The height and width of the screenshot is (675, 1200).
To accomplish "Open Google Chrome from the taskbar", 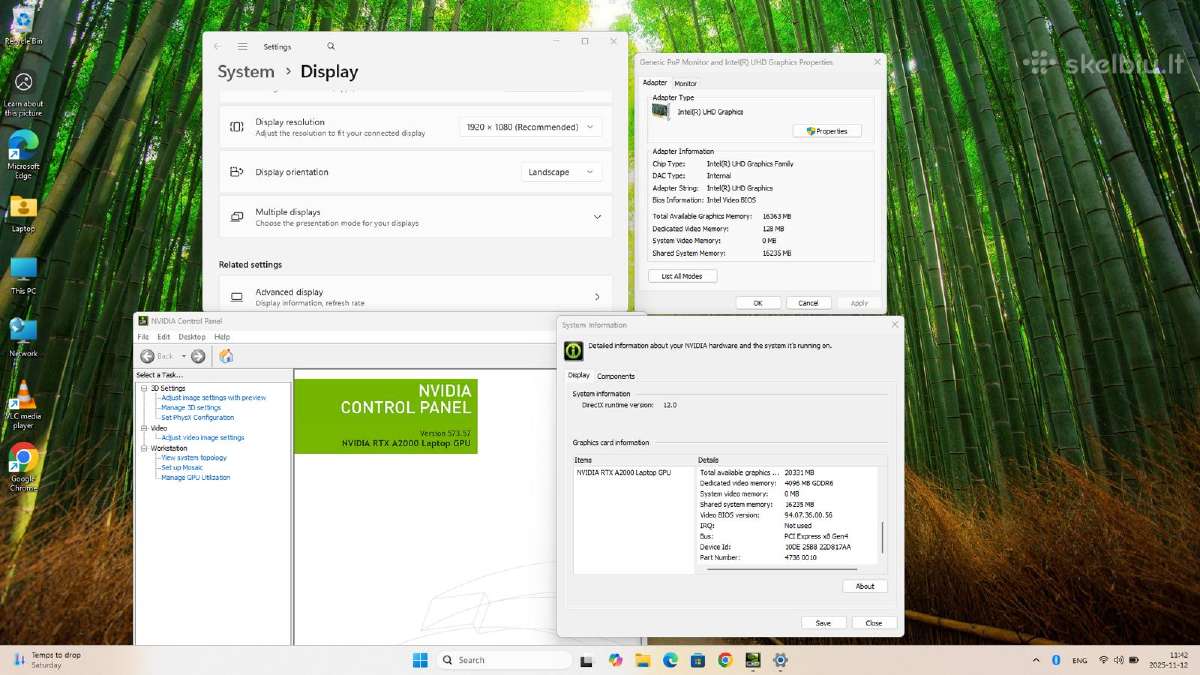I will coord(725,660).
